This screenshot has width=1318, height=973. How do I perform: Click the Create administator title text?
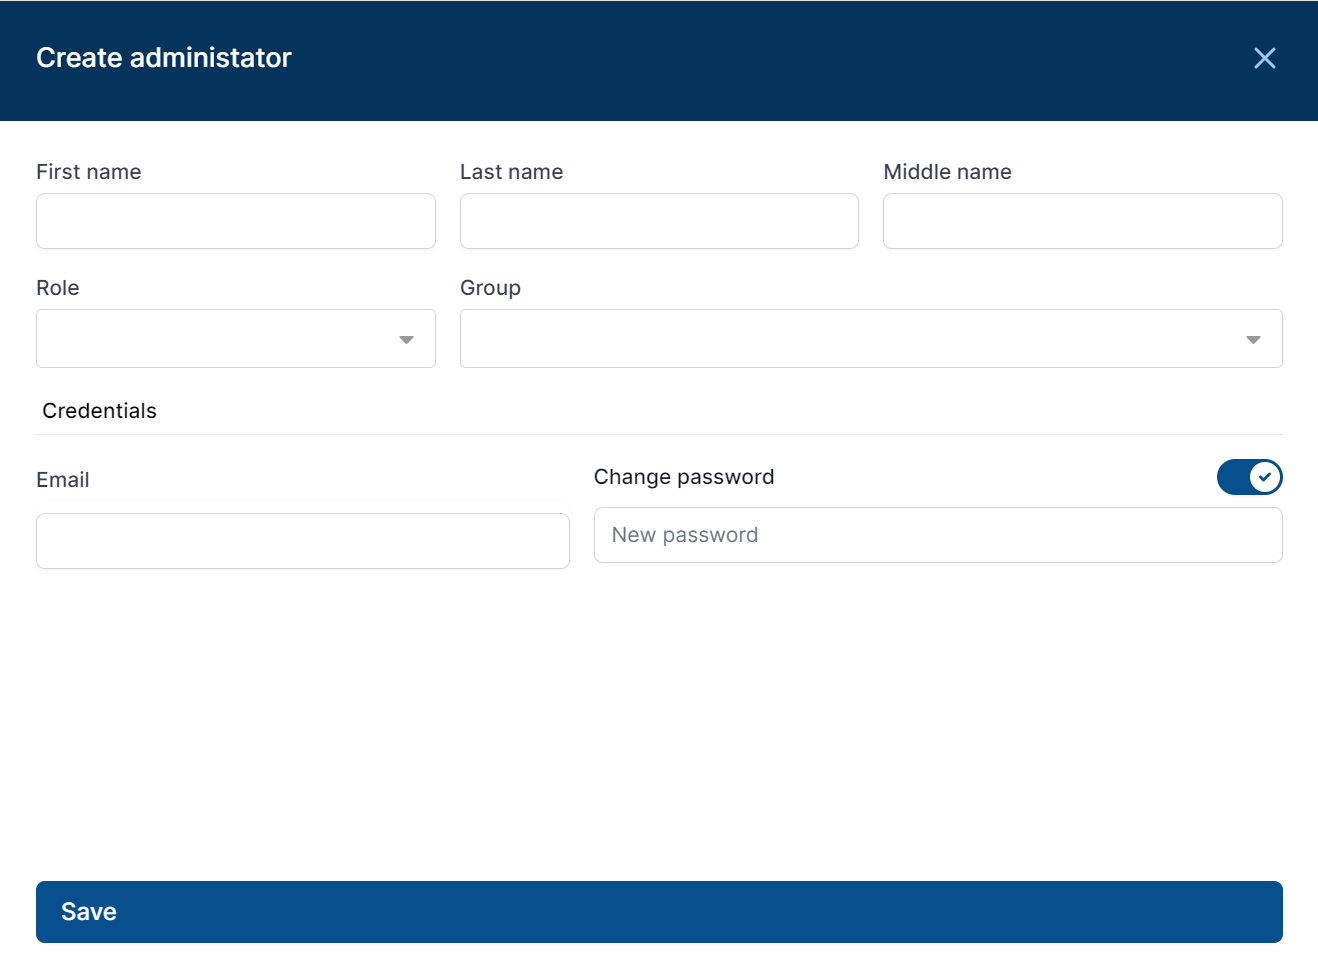click(164, 58)
